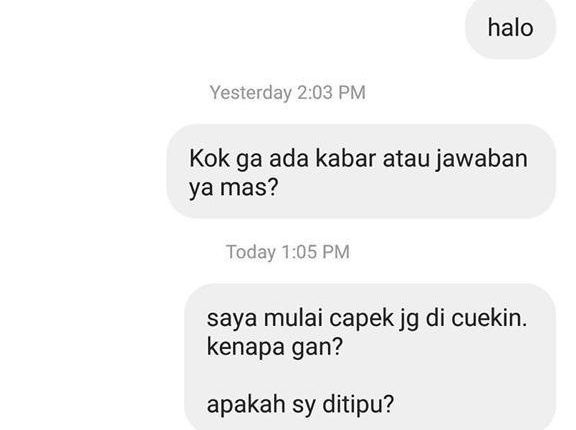The image size is (576, 430).
Task: Click the word "cuekin." in the last bubble
Action: click(x=489, y=318)
